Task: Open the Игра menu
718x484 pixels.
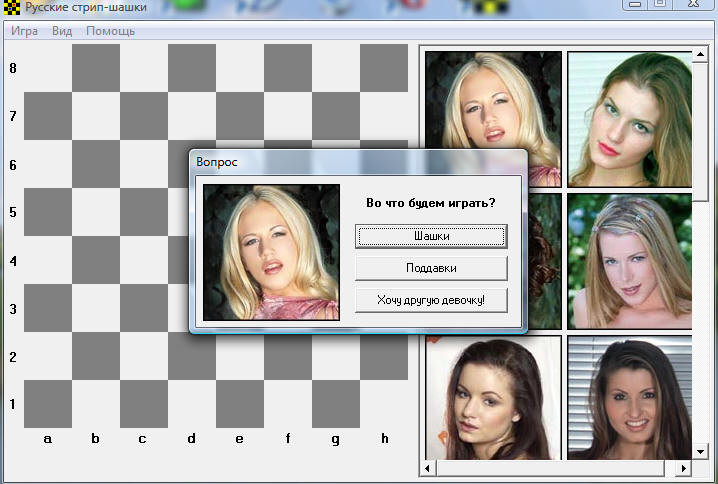Action: (x=25, y=31)
